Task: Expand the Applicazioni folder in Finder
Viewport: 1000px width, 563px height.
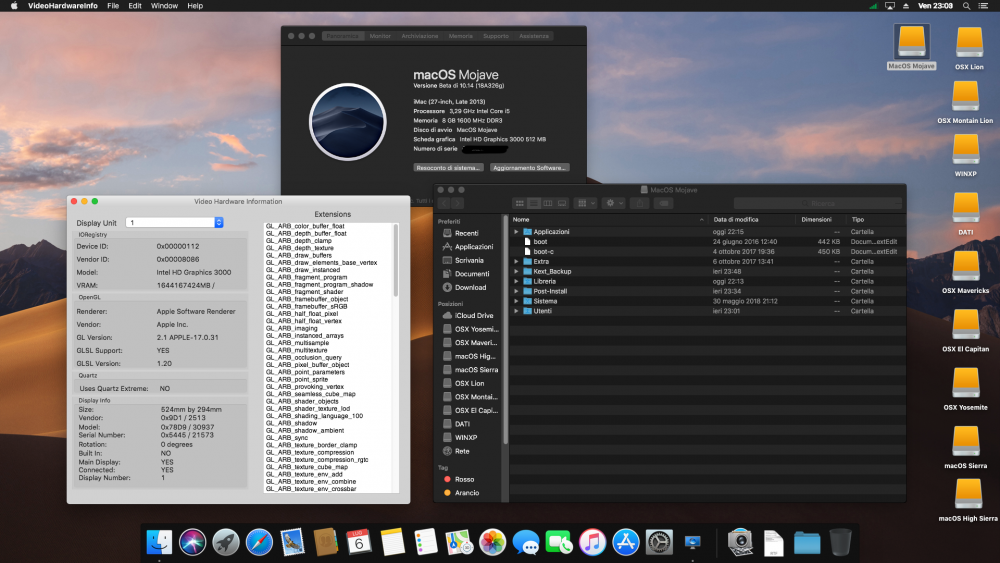Action: [x=516, y=232]
